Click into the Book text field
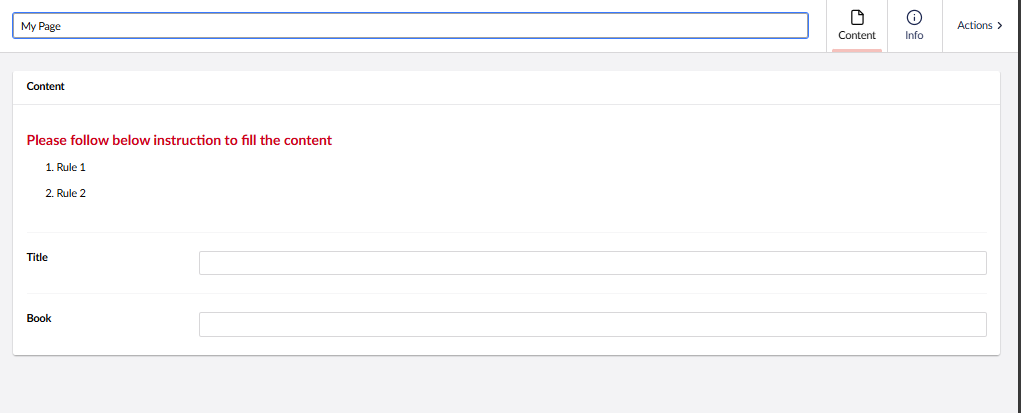This screenshot has width=1021, height=413. [592, 324]
